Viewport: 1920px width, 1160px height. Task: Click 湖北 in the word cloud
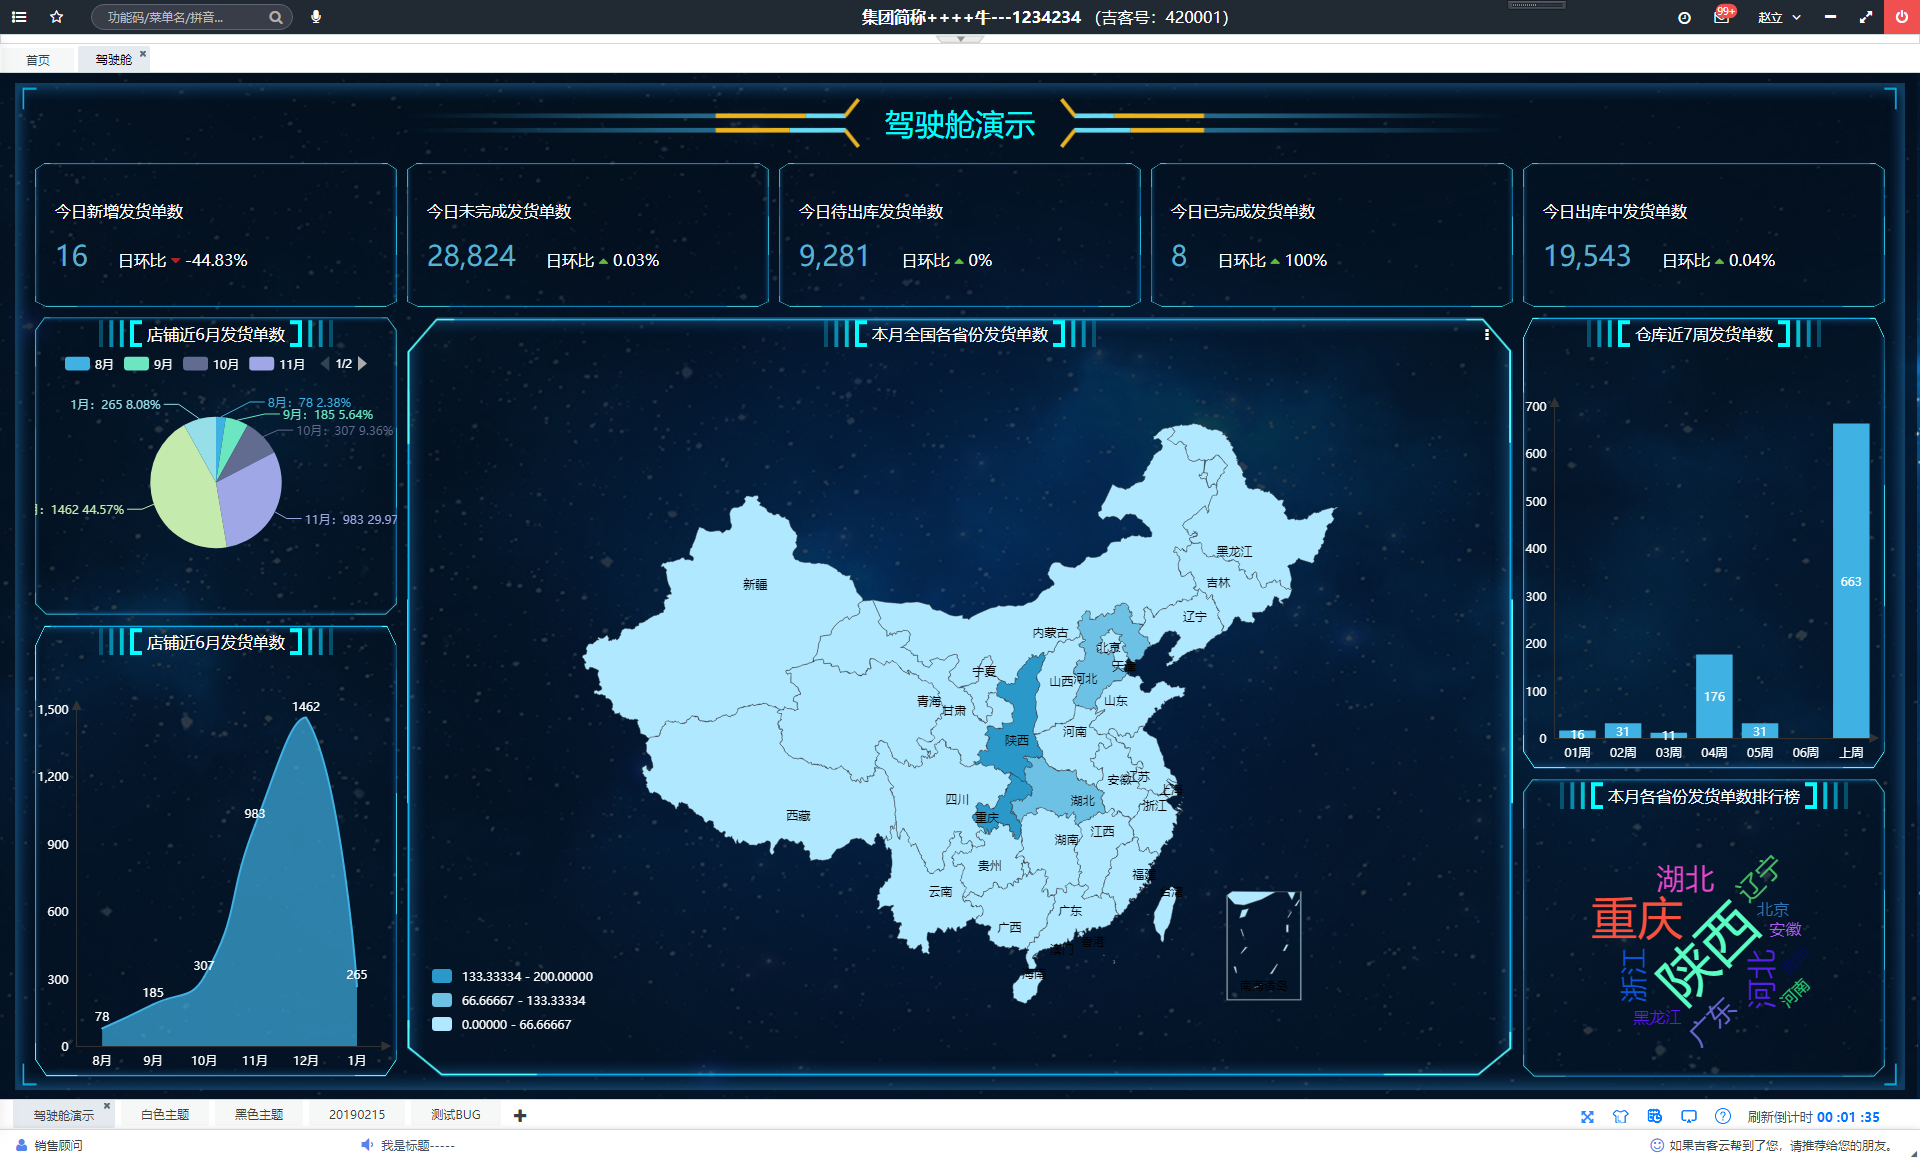point(1685,880)
